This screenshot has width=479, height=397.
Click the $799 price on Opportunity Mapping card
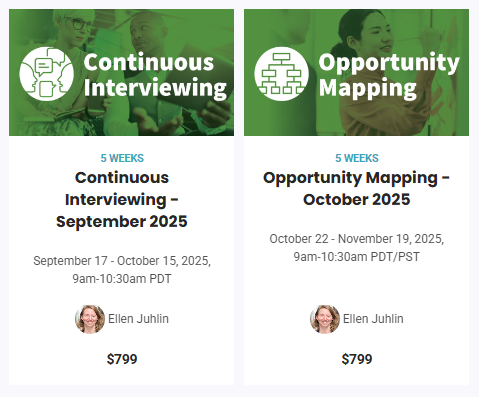click(x=357, y=359)
